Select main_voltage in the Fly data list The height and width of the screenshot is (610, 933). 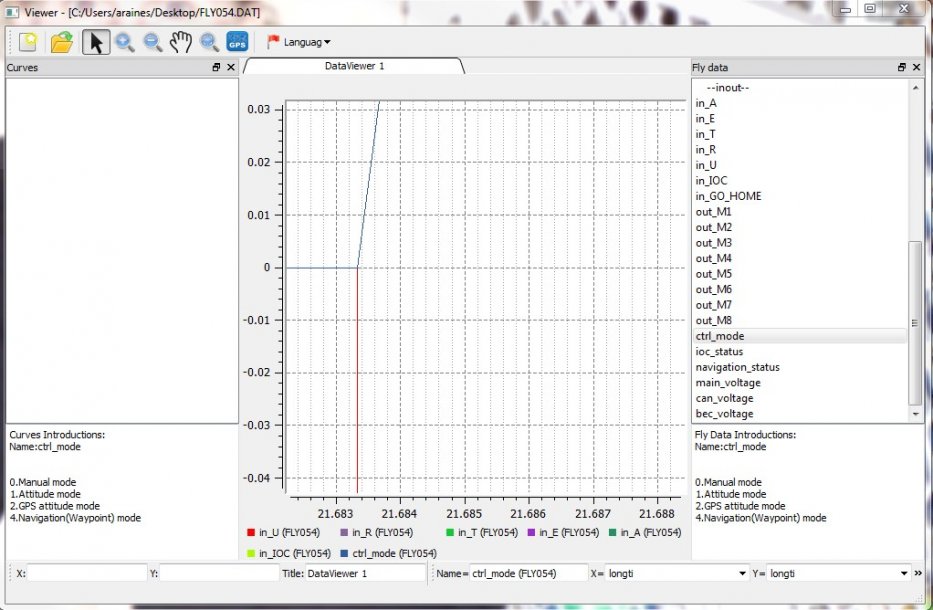click(x=728, y=382)
